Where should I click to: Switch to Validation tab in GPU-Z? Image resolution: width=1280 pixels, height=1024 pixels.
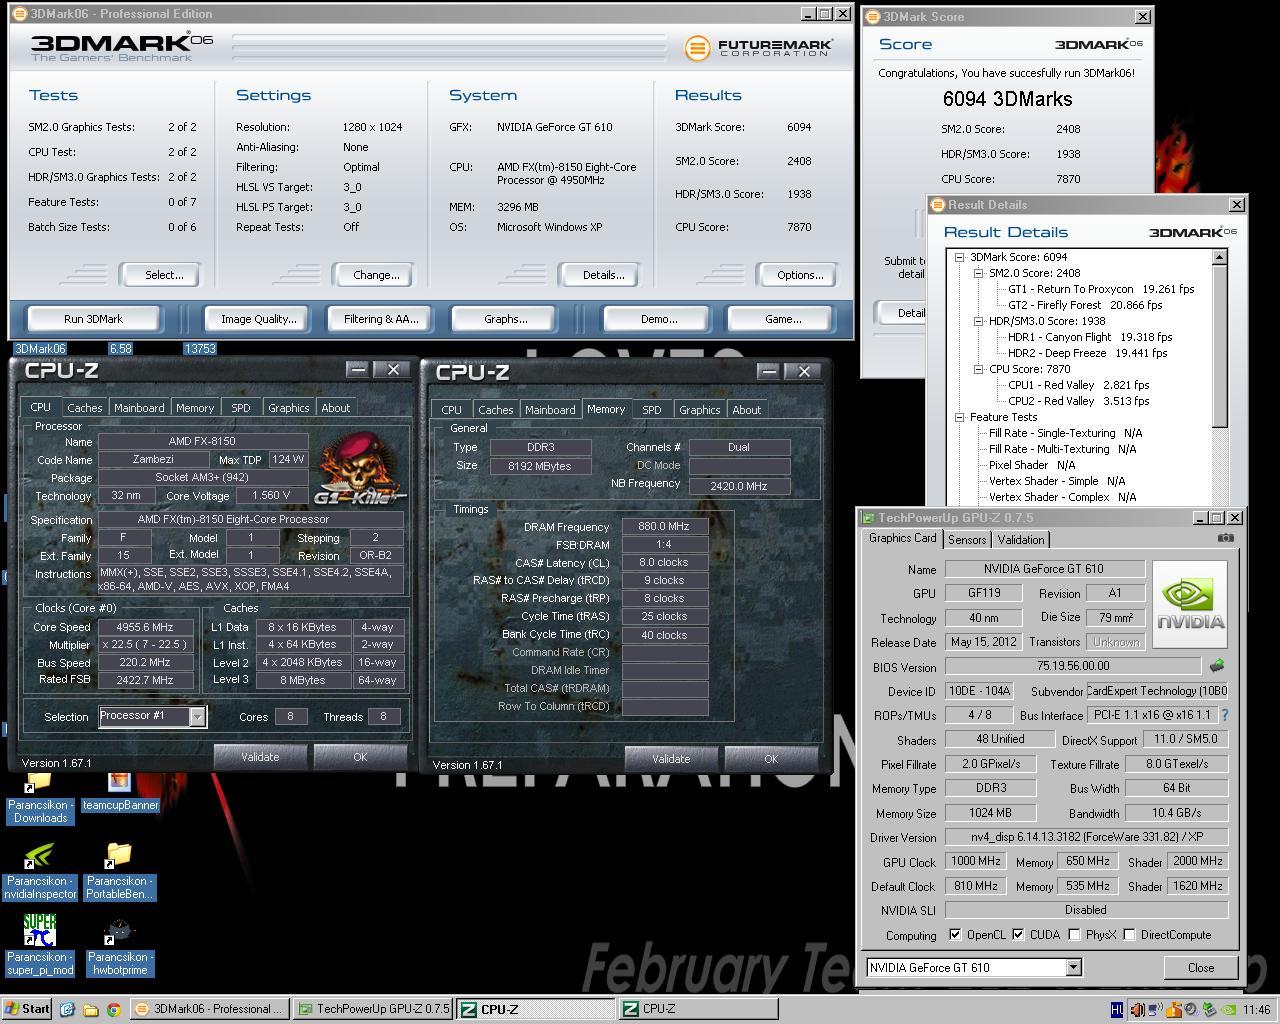click(1021, 540)
